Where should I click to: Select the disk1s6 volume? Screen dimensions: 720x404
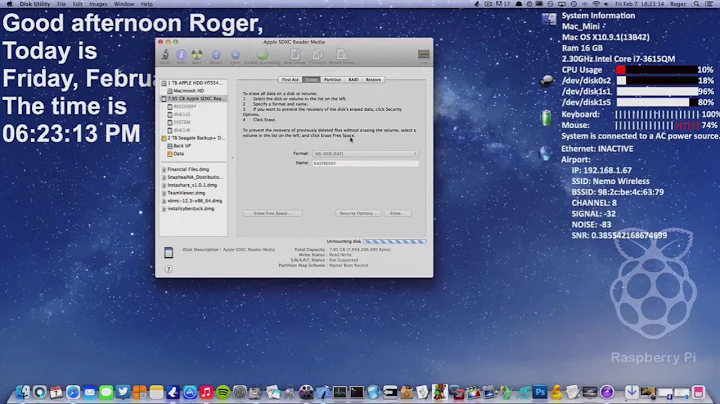click(193, 130)
